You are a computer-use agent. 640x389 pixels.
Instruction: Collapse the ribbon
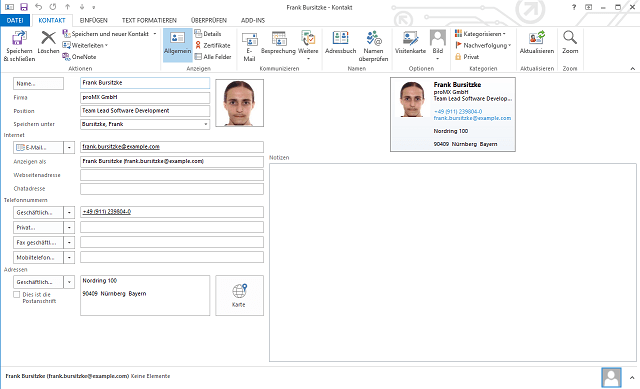click(x=633, y=69)
